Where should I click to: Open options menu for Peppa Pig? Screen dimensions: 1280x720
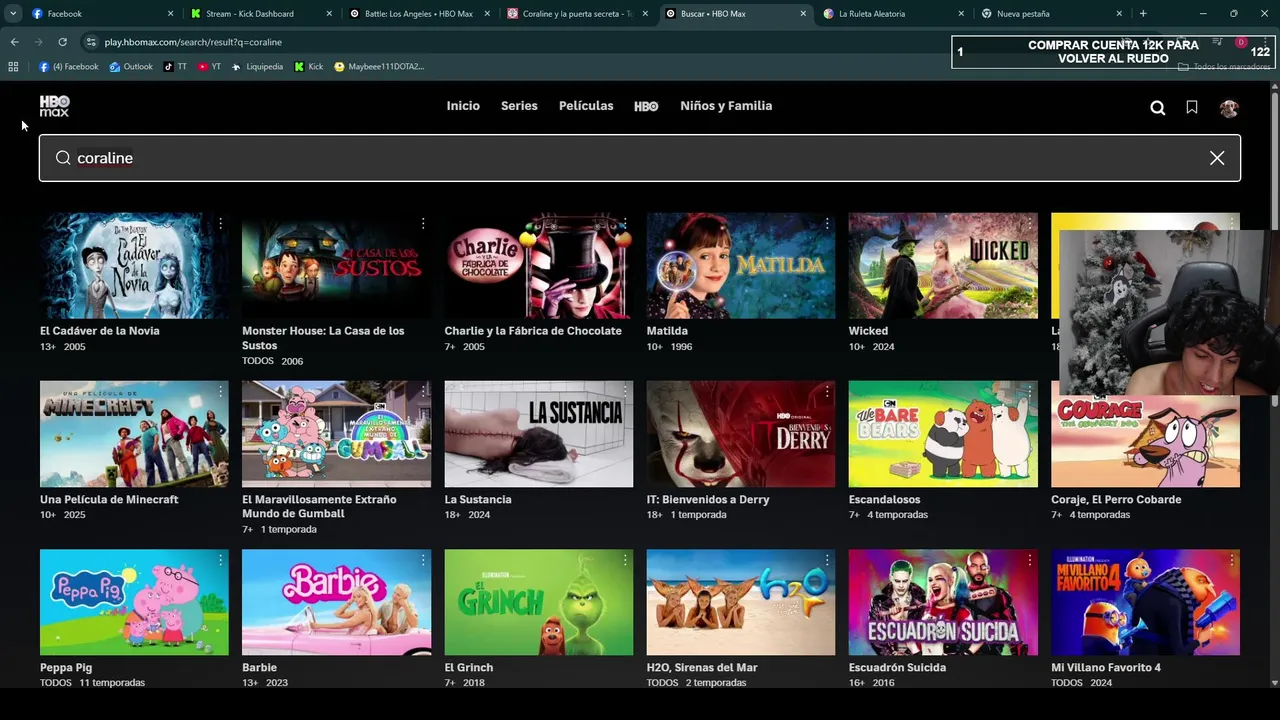220,561
